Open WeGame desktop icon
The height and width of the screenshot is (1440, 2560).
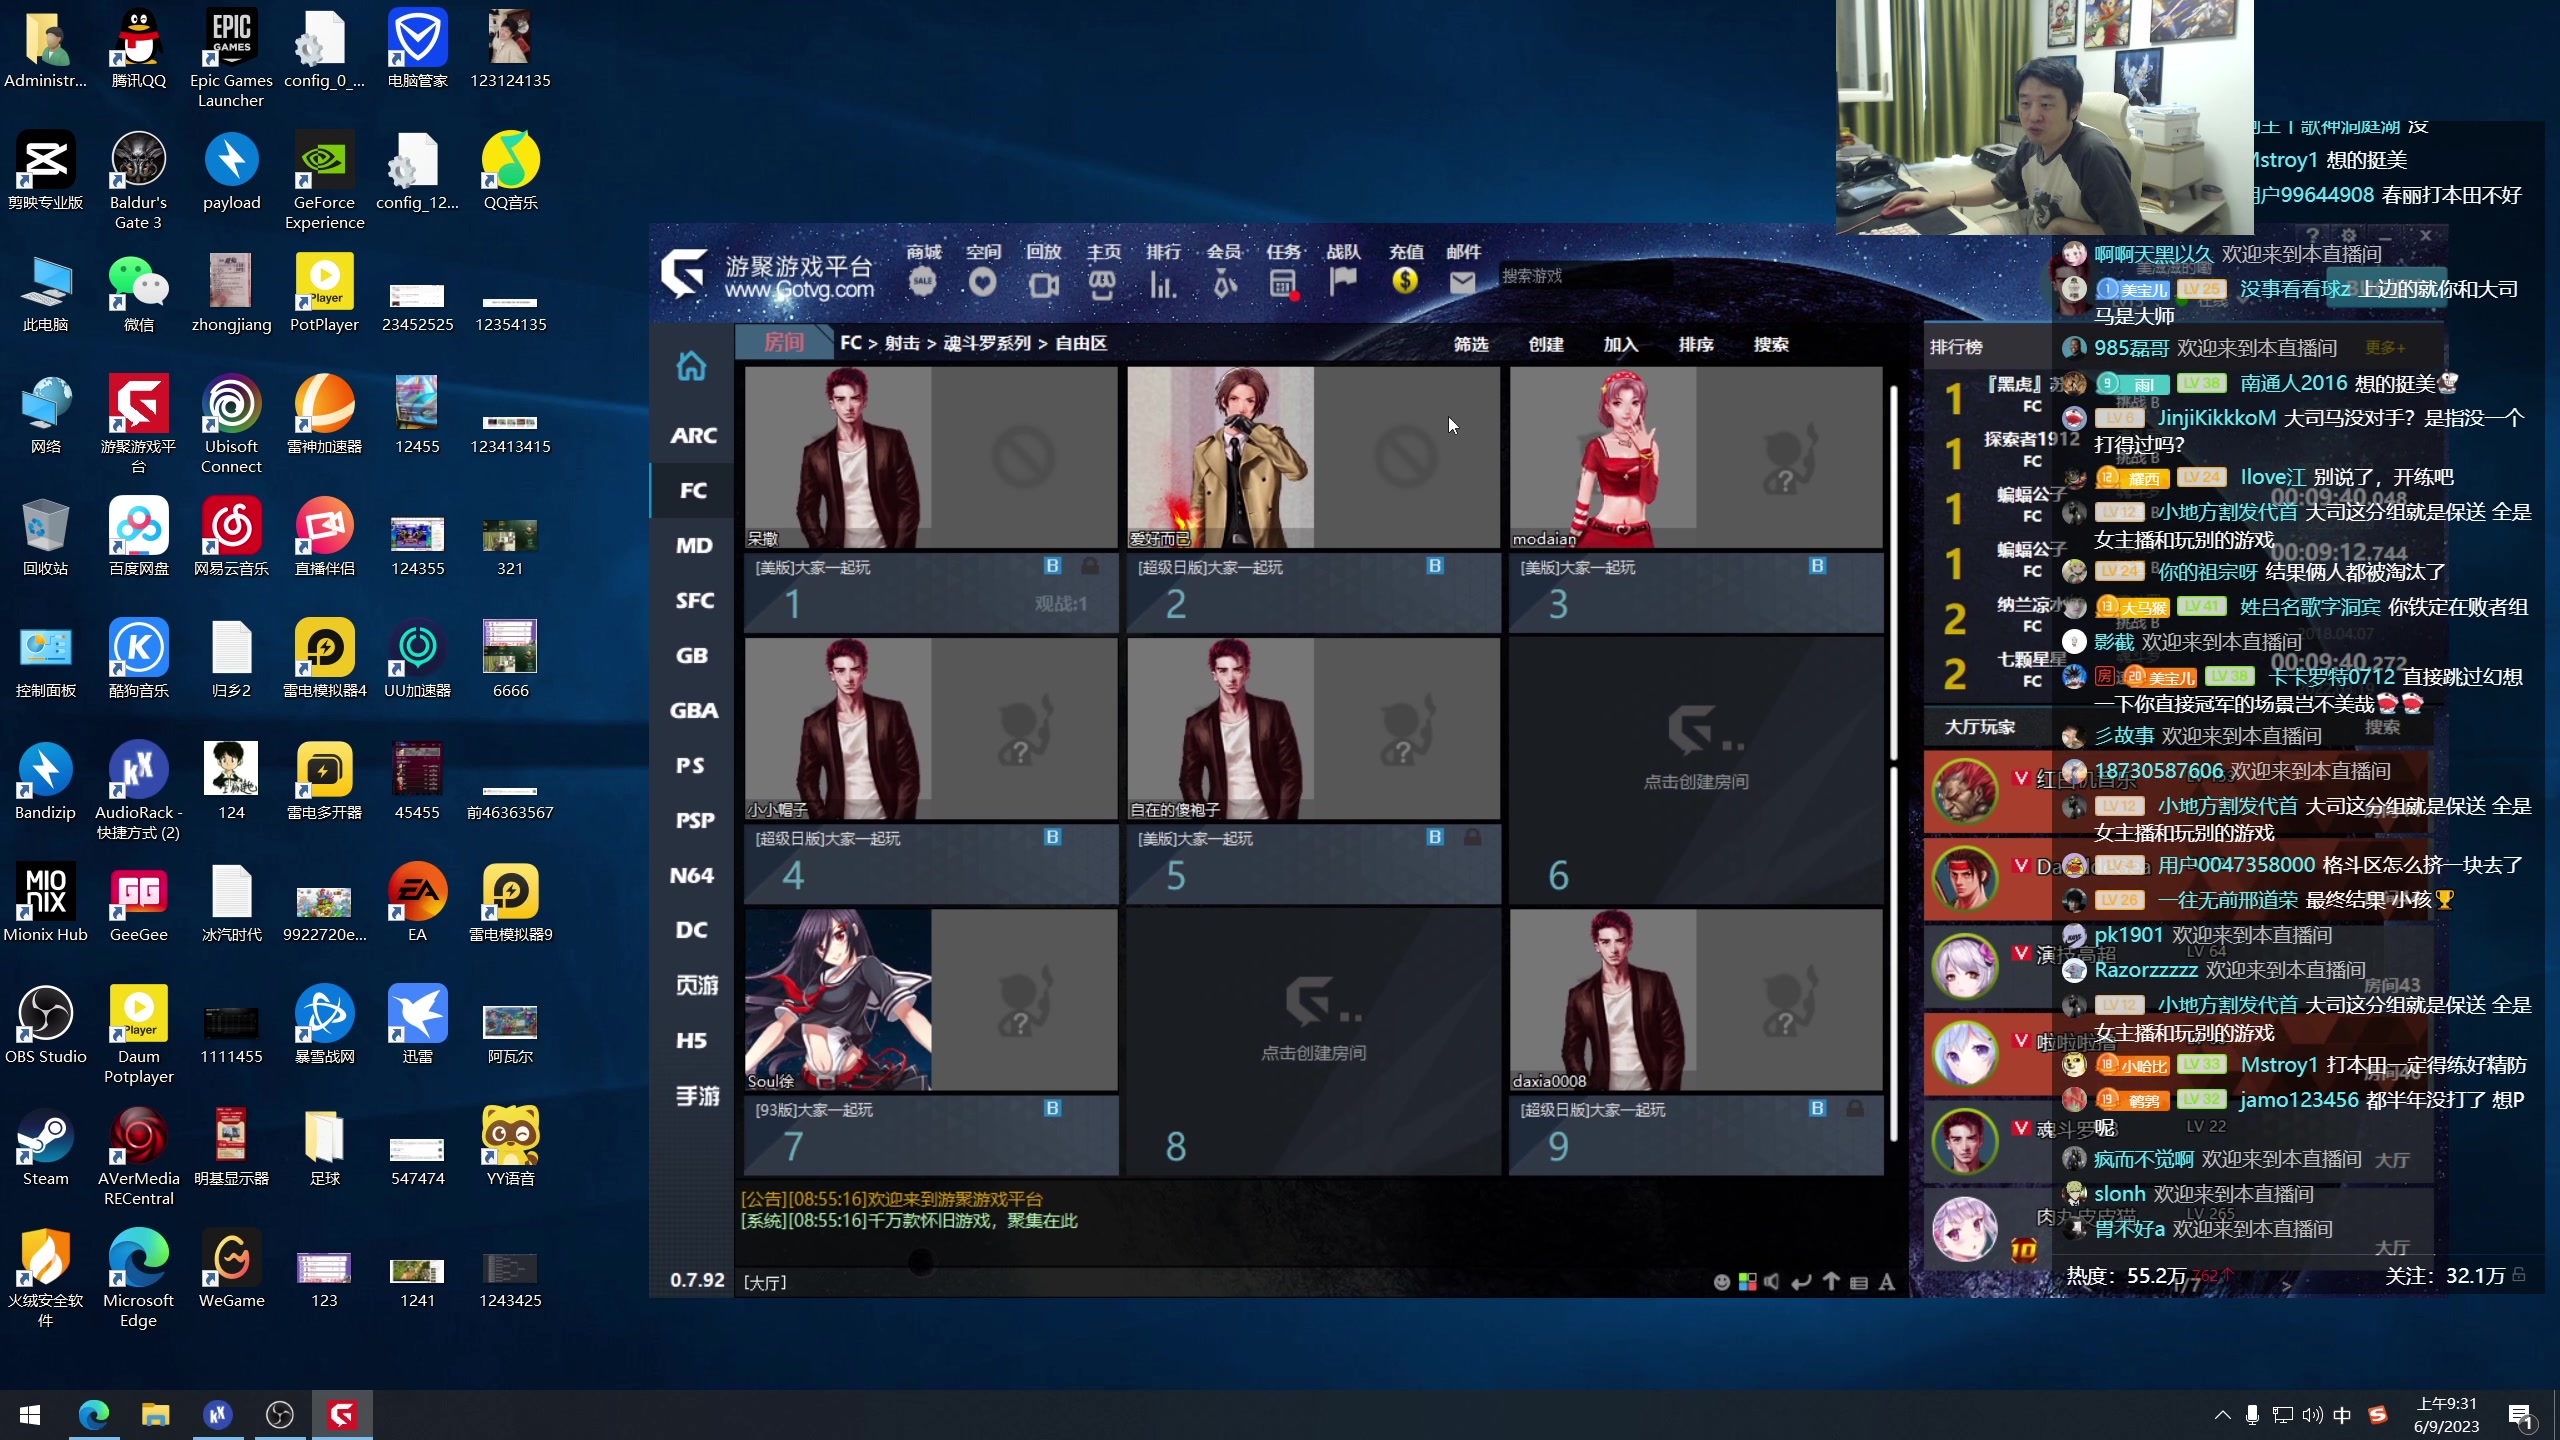(x=231, y=1268)
